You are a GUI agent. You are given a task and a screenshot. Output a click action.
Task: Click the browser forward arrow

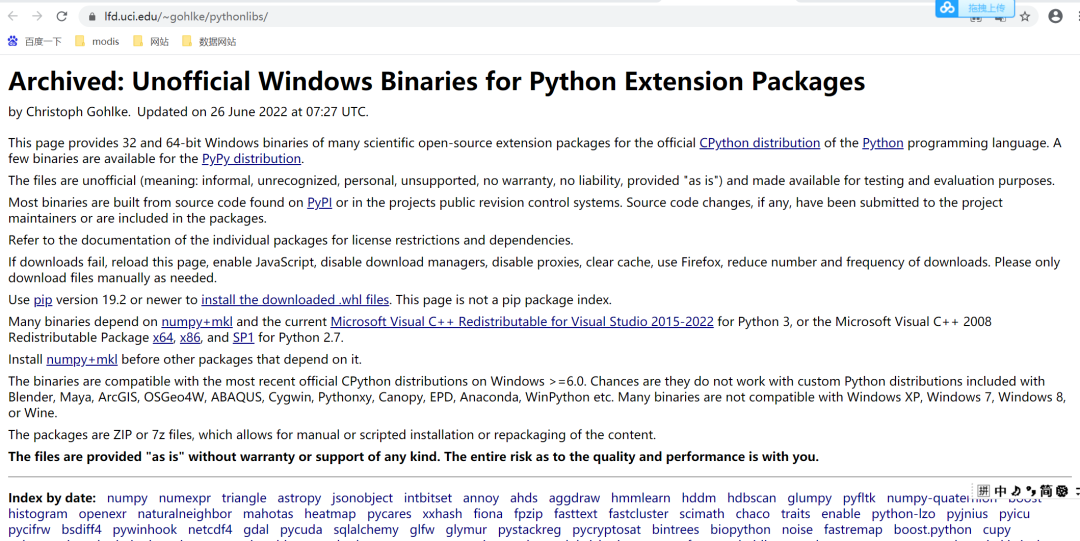tap(37, 16)
